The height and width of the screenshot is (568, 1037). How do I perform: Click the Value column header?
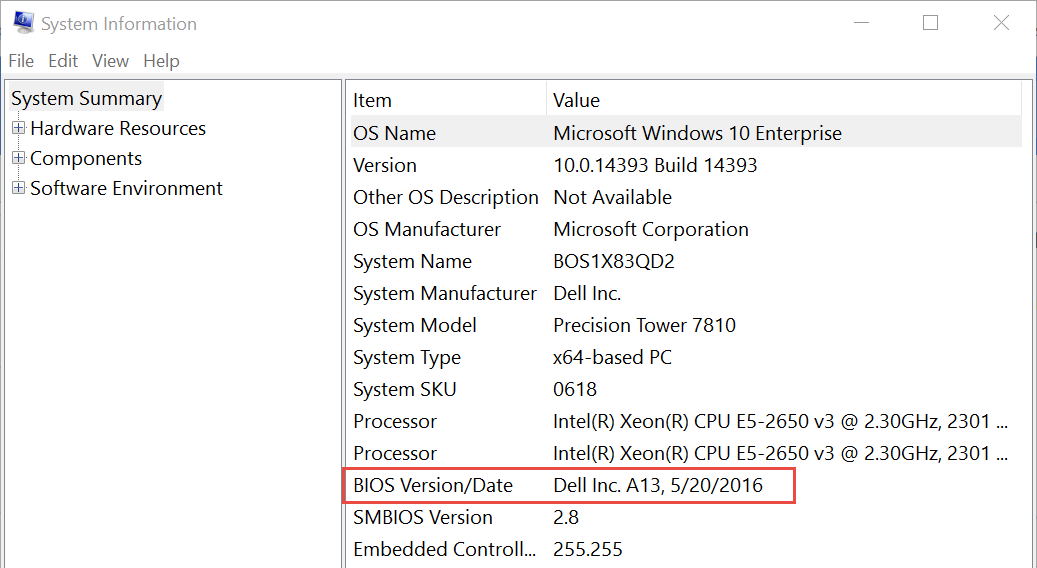tap(576, 100)
